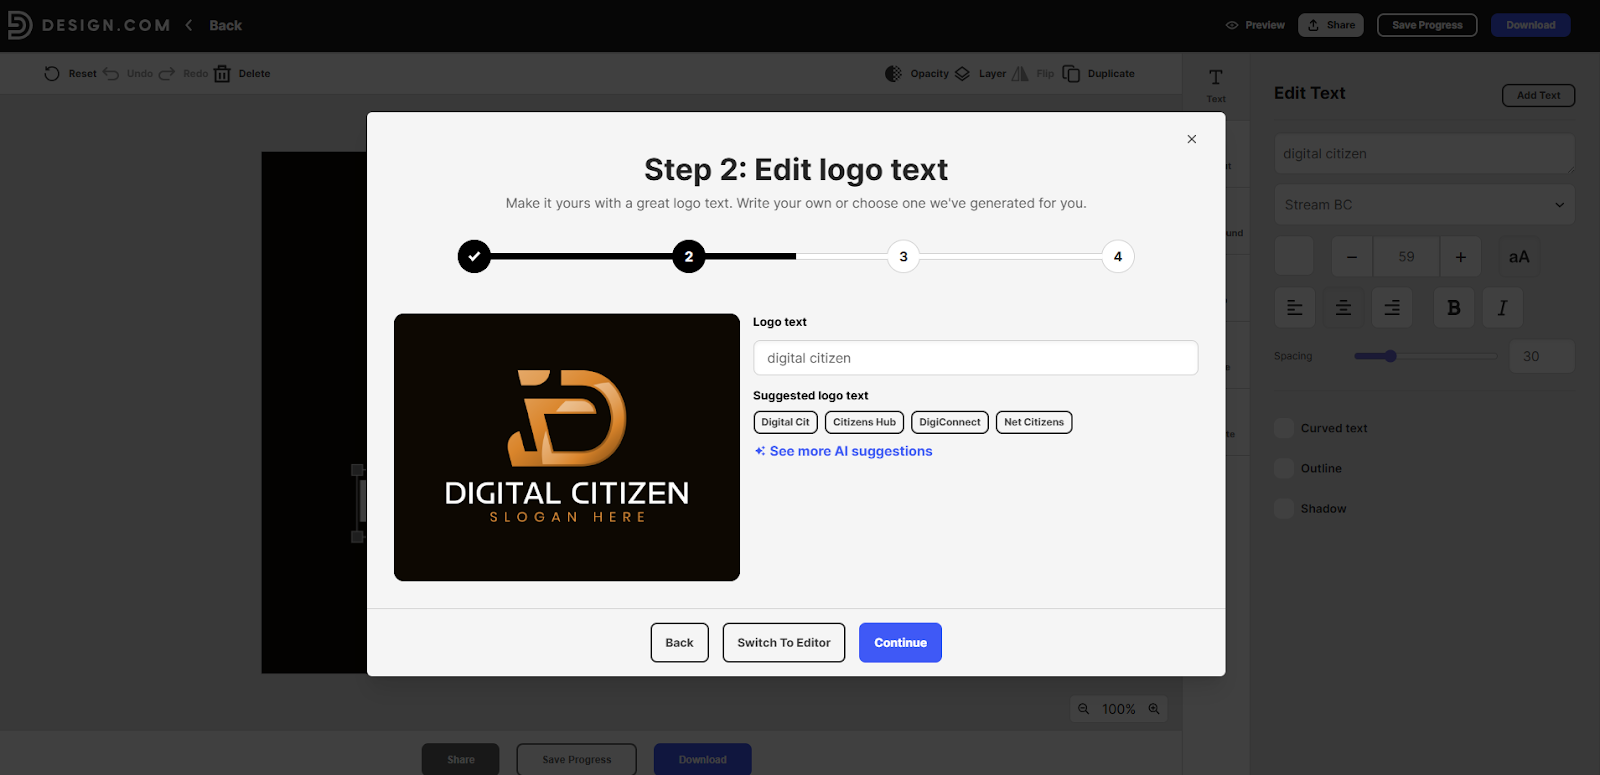Toggle Italic formatting

click(x=1502, y=308)
